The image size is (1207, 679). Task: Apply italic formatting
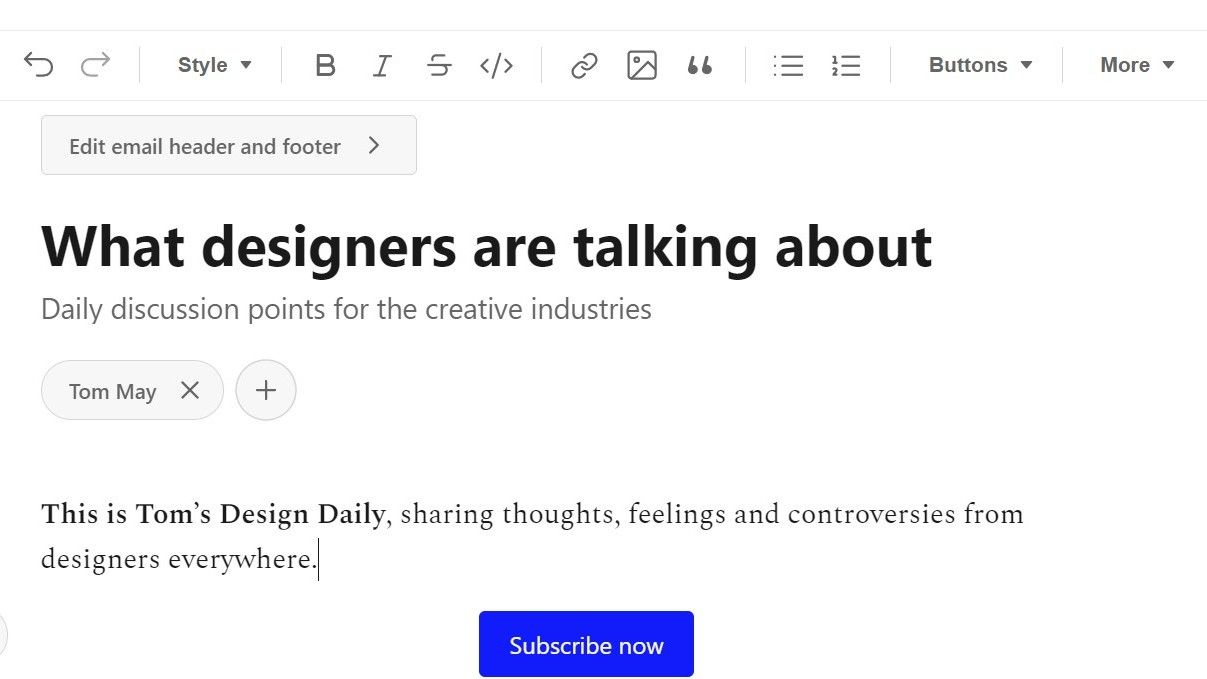pos(381,66)
